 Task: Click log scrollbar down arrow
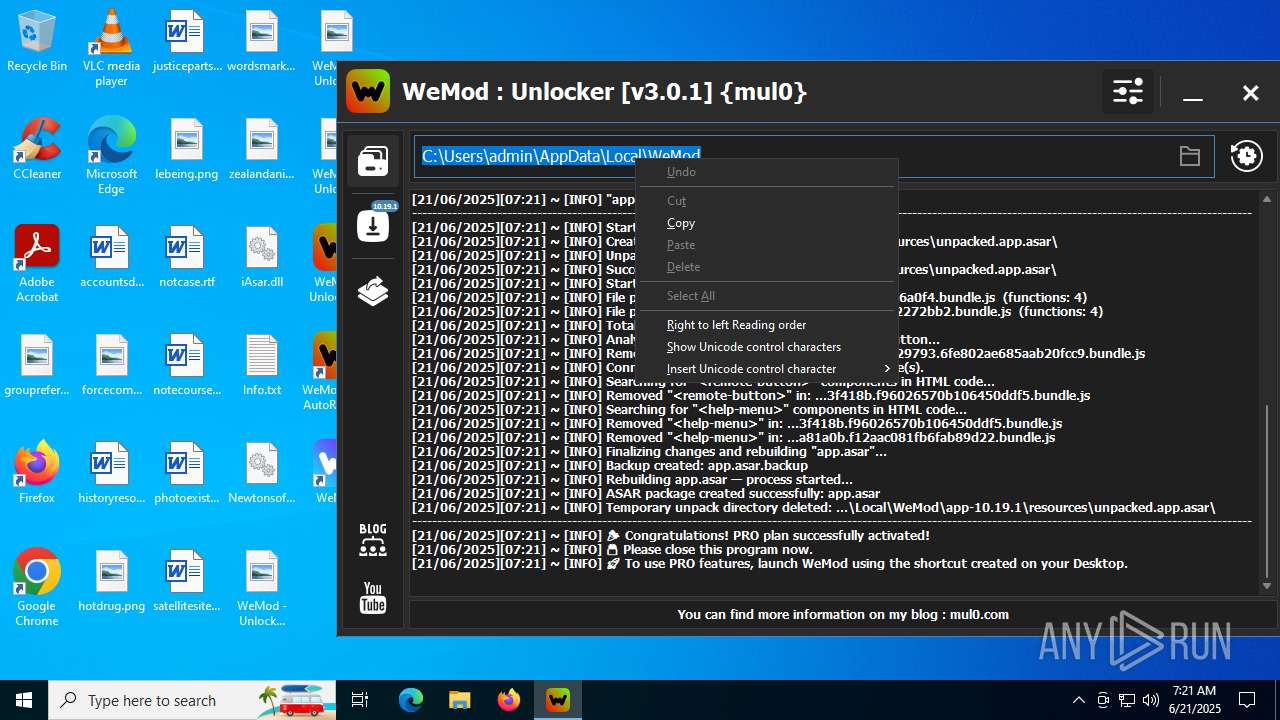tap(1267, 586)
